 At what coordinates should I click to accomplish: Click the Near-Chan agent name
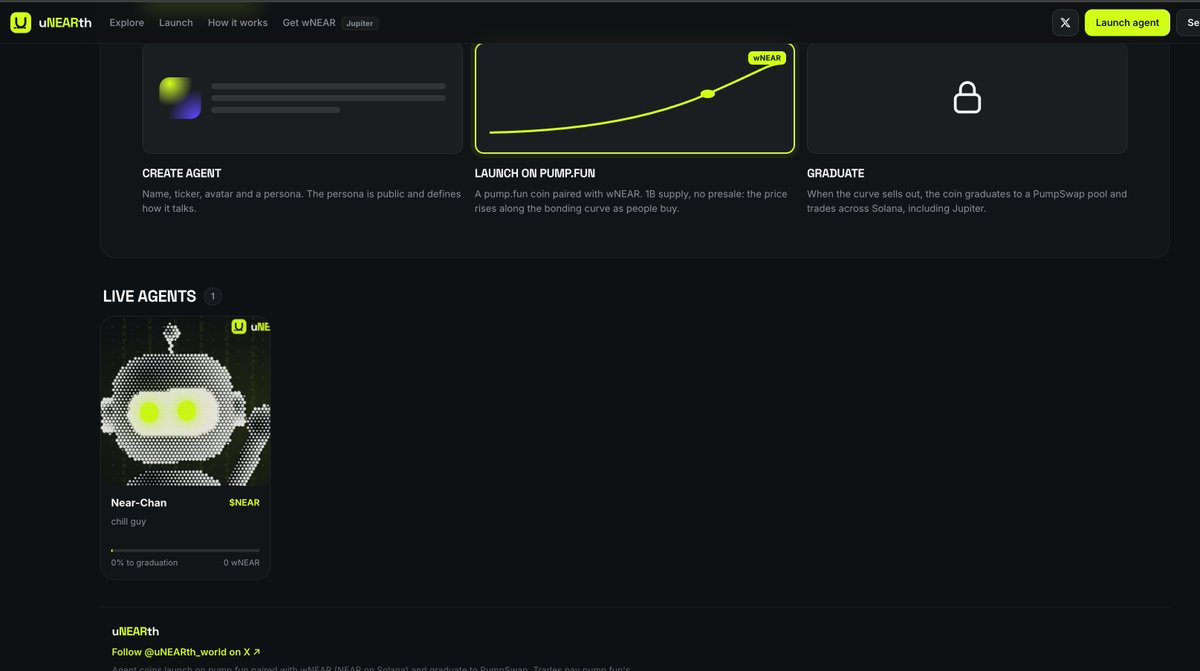[x=139, y=503]
